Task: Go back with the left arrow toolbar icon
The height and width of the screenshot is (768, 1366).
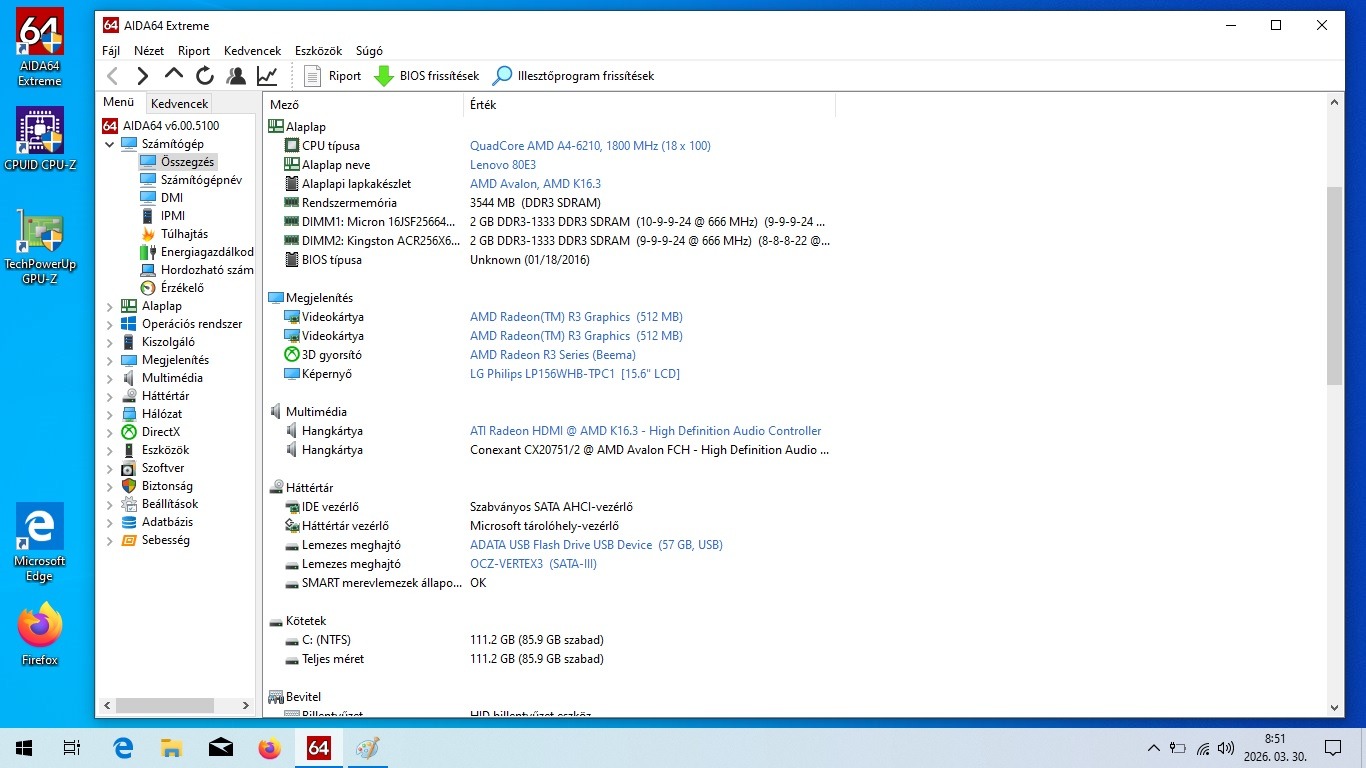Action: pos(113,76)
